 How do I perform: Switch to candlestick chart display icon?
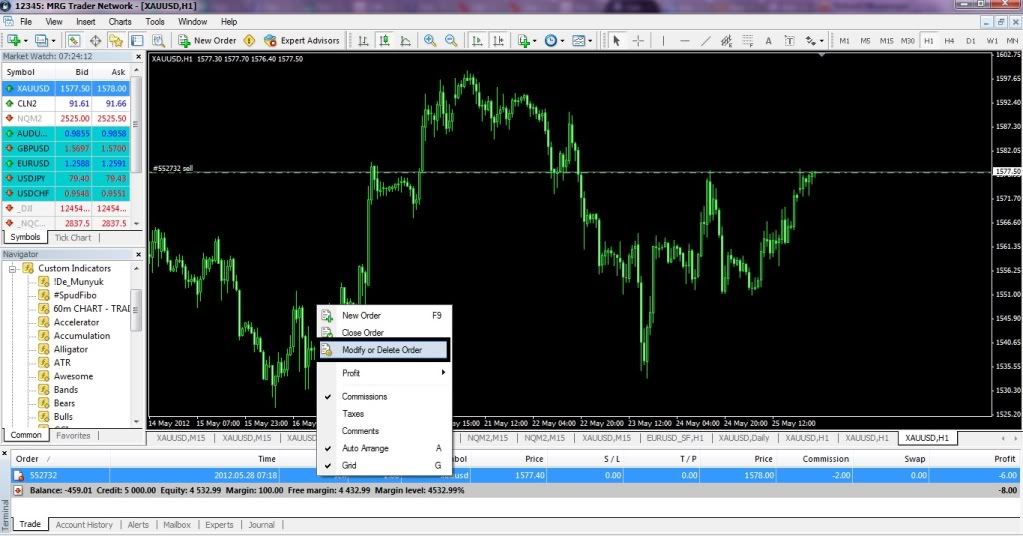coord(384,40)
